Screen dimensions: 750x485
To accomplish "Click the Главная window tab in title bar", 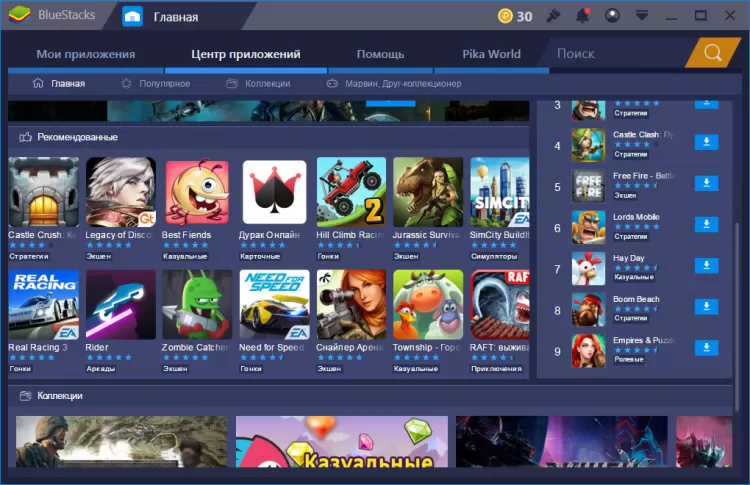I will click(176, 17).
